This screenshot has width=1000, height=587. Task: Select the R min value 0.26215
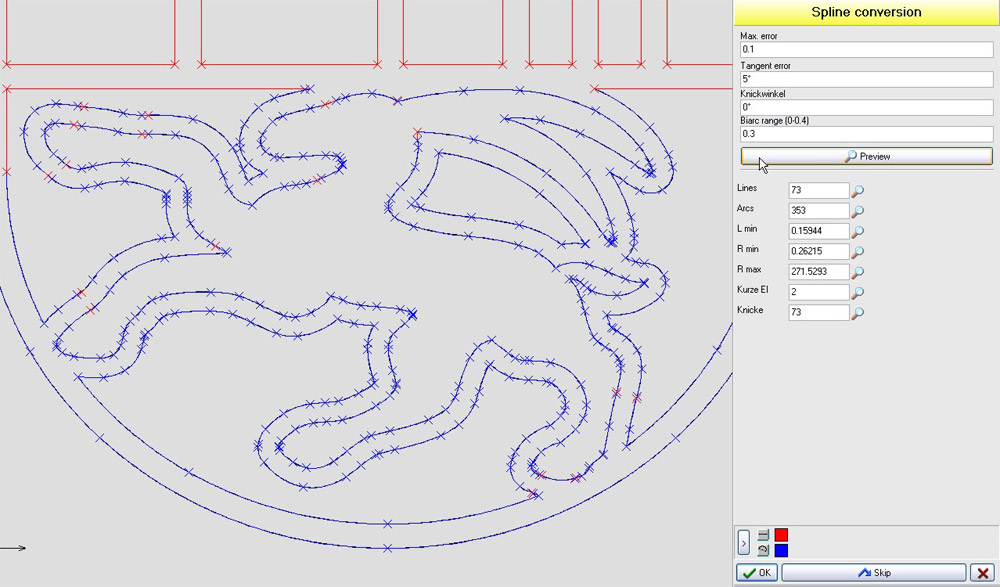819,251
